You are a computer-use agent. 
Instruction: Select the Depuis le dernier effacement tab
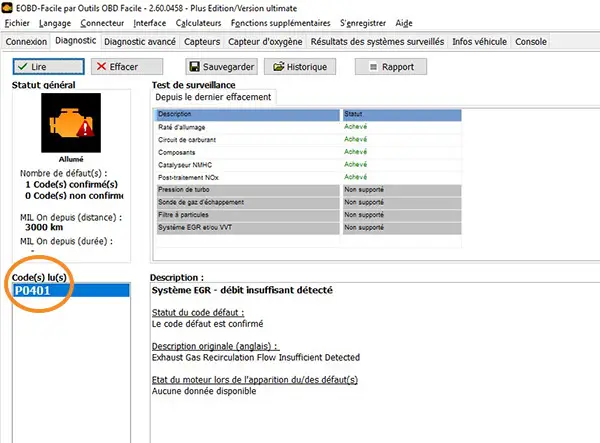click(212, 97)
